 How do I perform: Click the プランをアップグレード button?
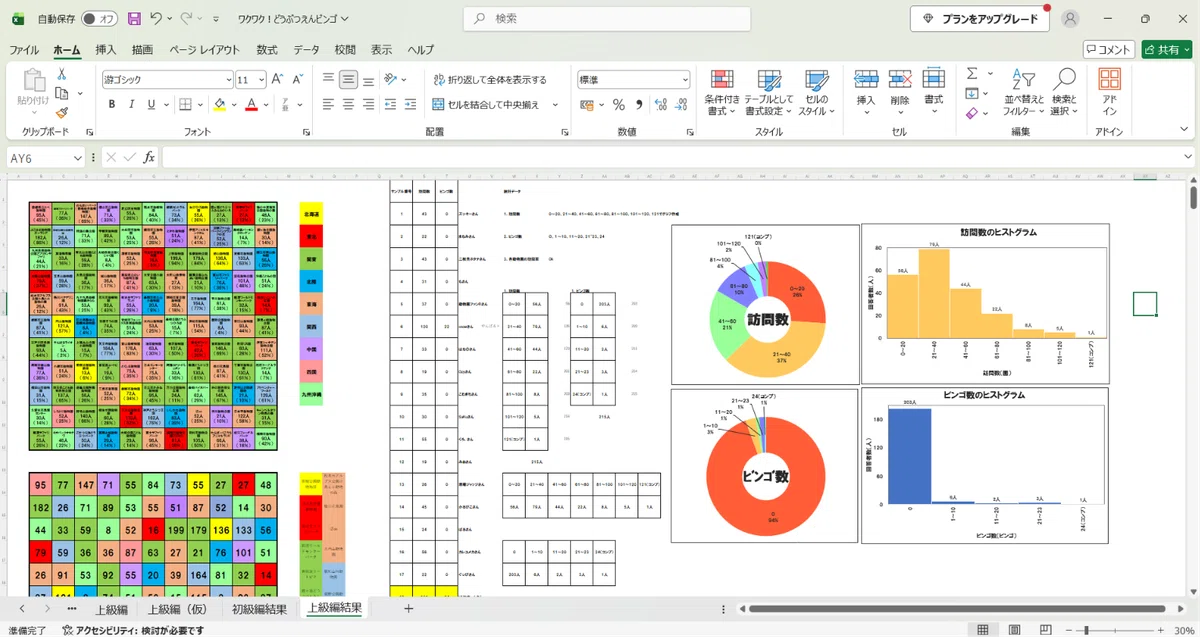coord(980,18)
